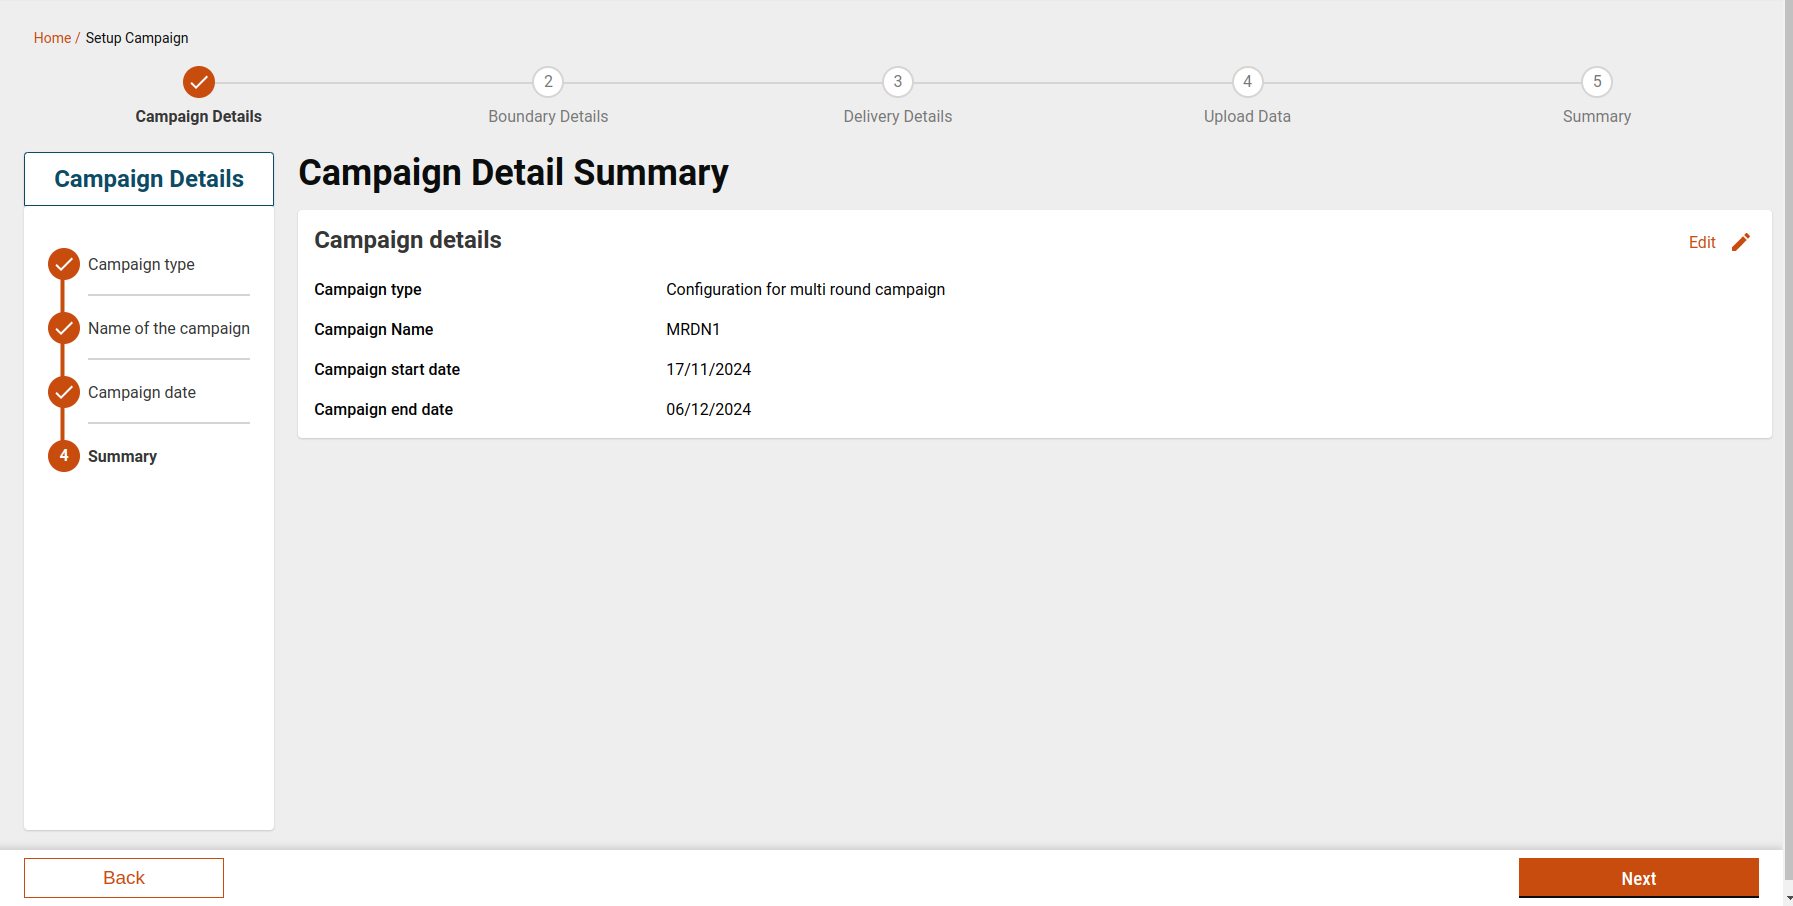Click the Edit link in Campaign details
The image size is (1793, 906).
(x=1701, y=242)
